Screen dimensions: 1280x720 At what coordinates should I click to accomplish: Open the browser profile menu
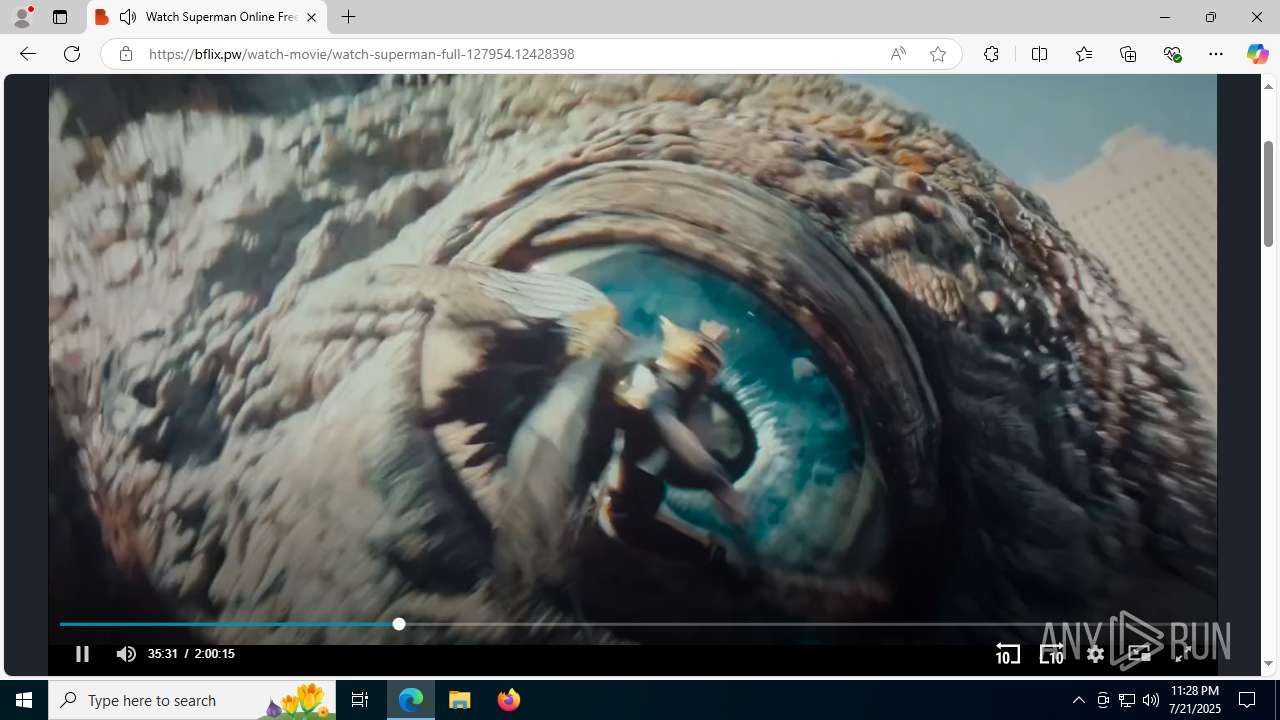(22, 17)
